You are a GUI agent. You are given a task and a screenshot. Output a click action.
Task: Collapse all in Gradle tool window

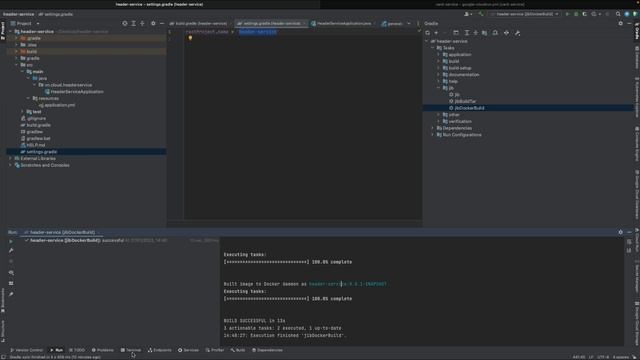pos(476,33)
